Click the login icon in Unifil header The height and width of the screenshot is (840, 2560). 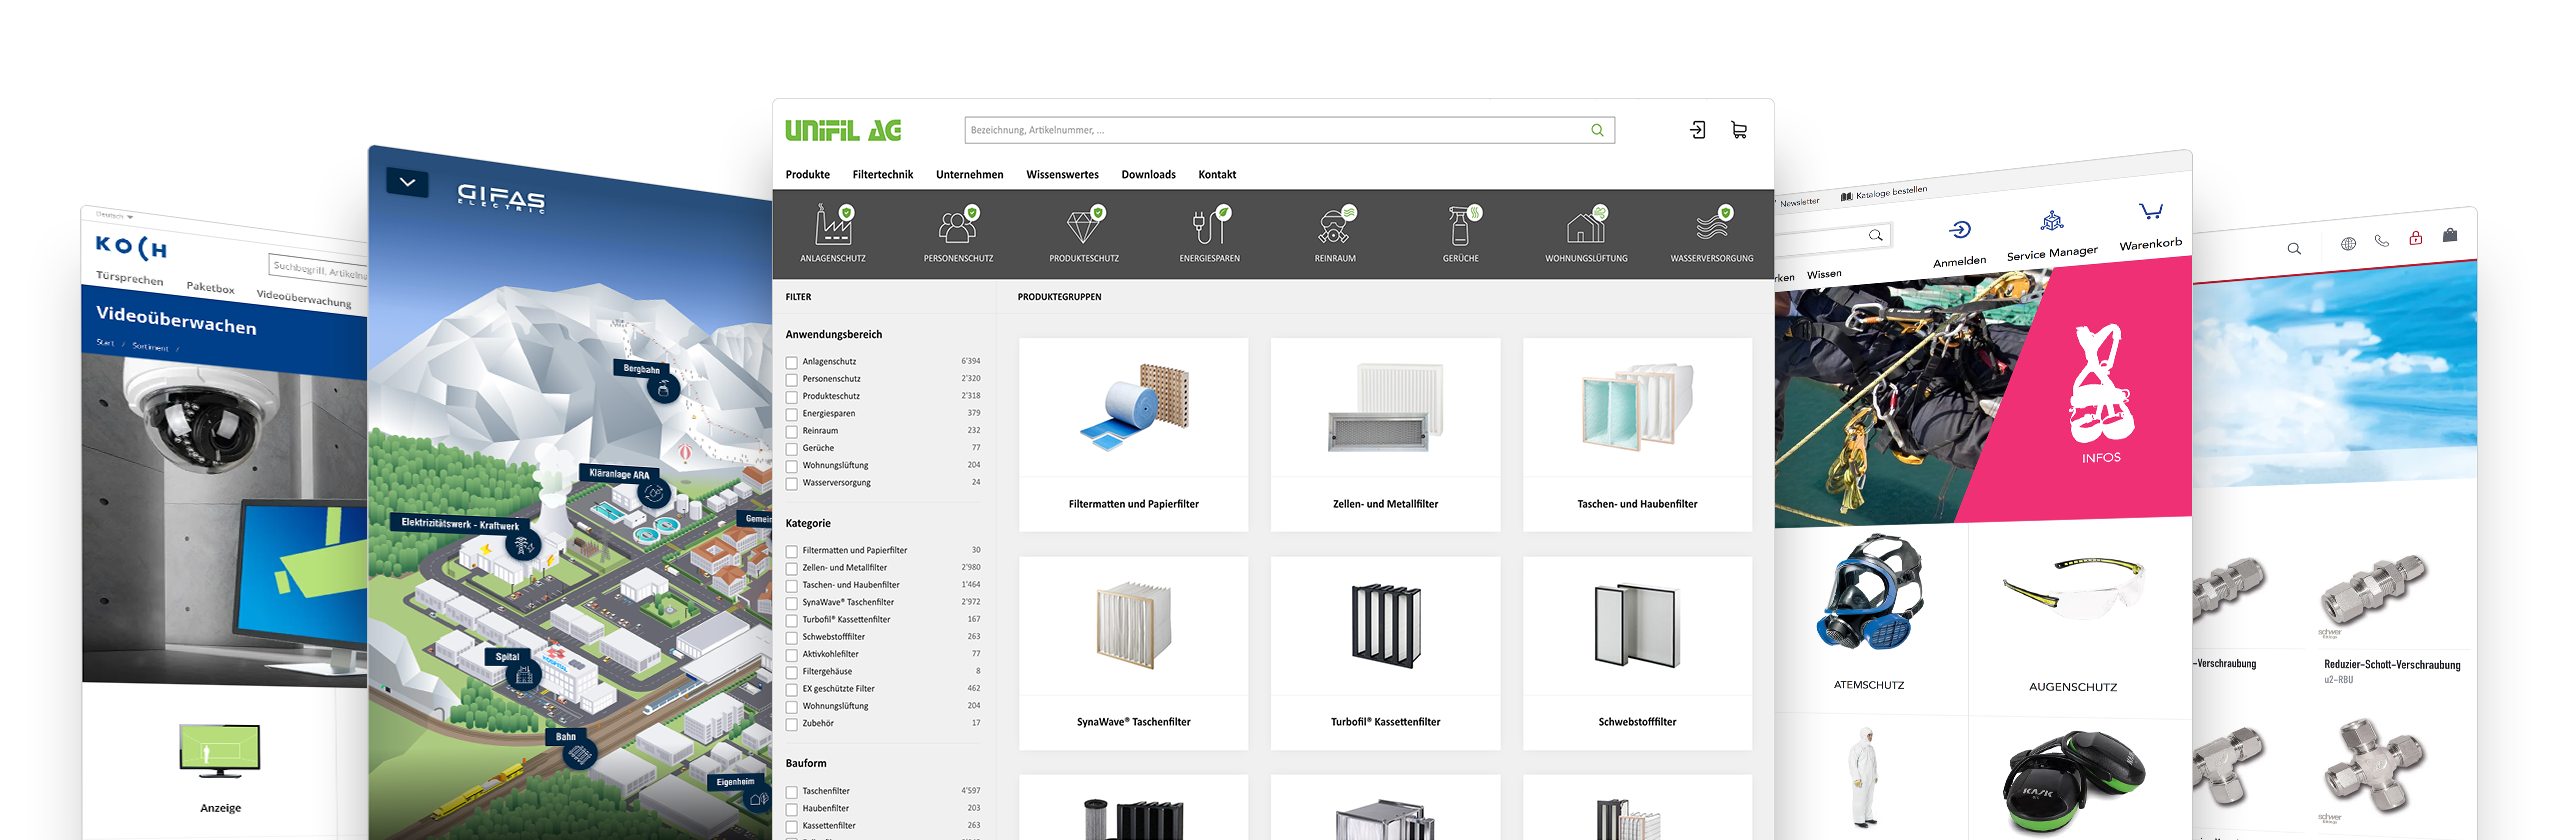click(x=1697, y=130)
